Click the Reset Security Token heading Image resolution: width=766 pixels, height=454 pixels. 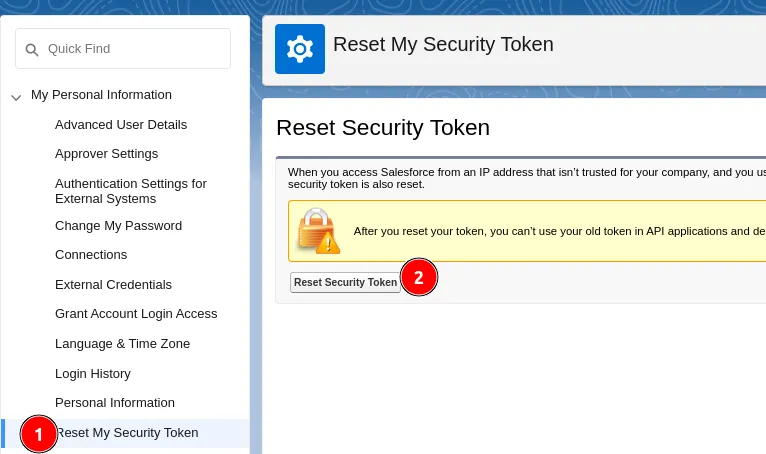383,128
